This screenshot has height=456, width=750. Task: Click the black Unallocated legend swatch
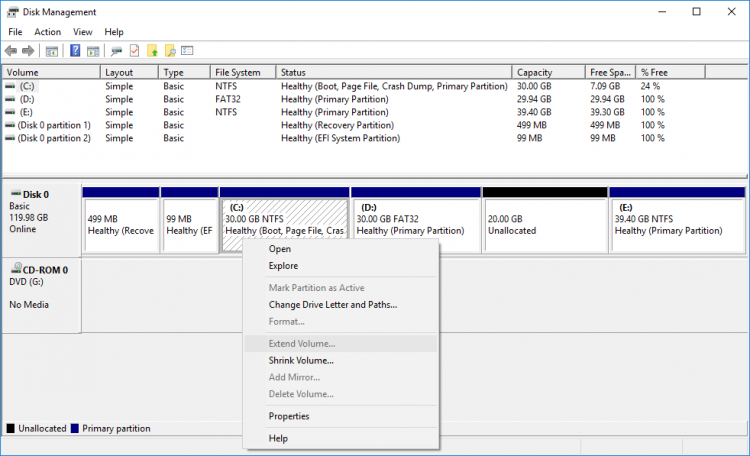click(x=11, y=428)
